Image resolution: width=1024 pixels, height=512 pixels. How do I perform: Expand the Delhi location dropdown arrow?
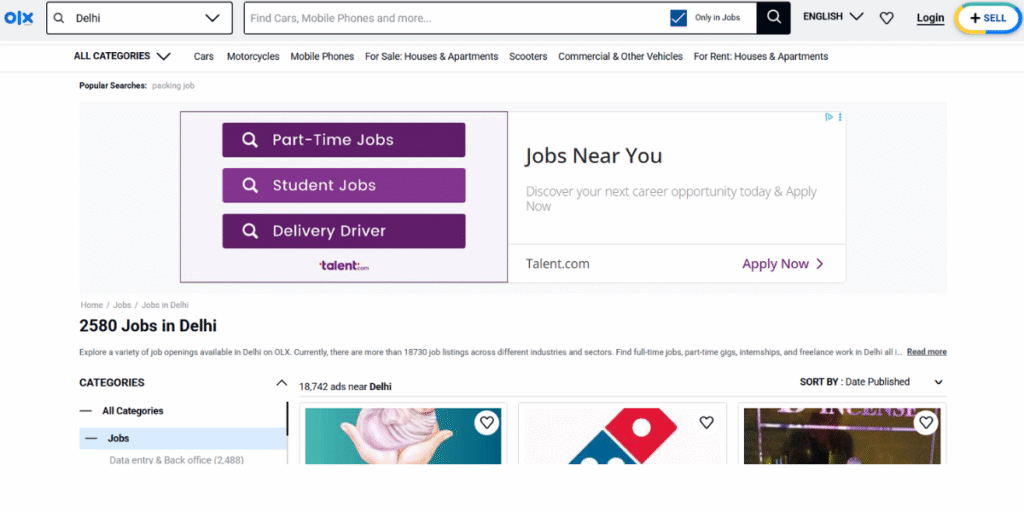(212, 18)
